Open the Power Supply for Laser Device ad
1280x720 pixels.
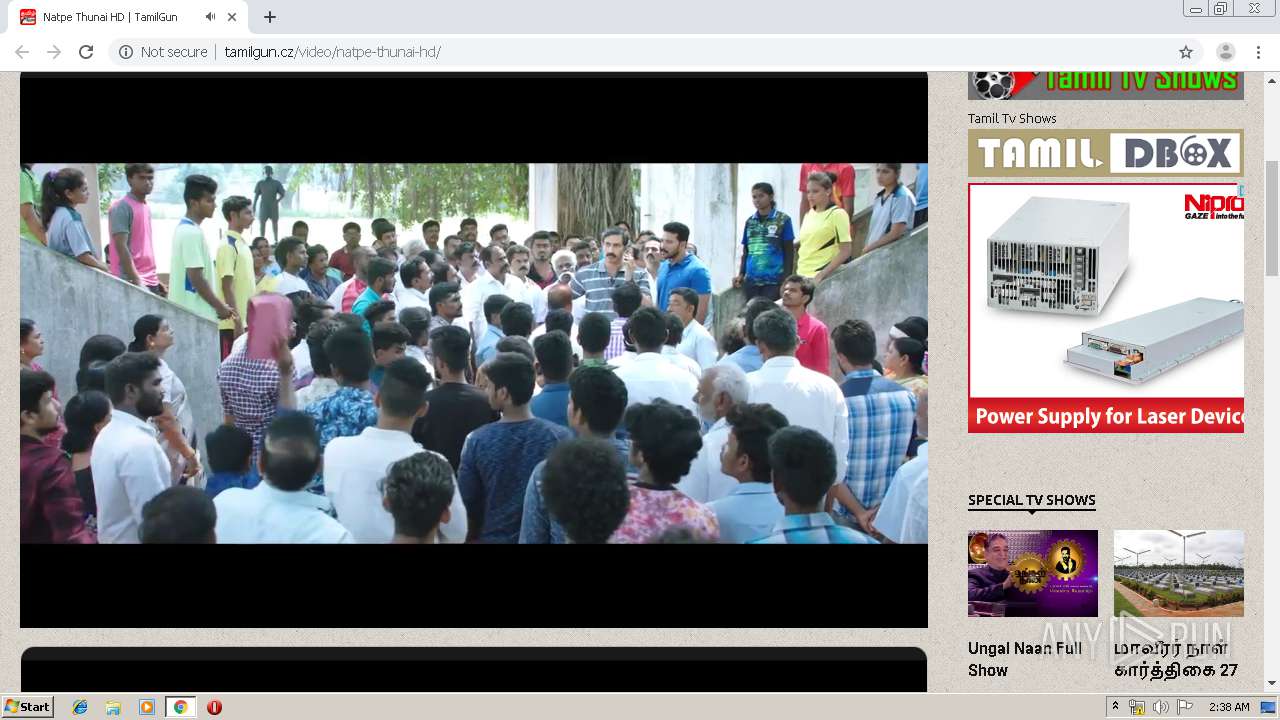(x=1106, y=308)
